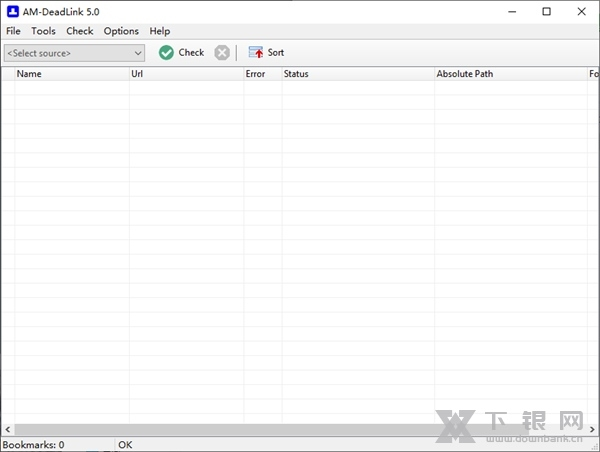The height and width of the screenshot is (452, 600).
Task: Start checking with the green Check button
Action: click(181, 53)
